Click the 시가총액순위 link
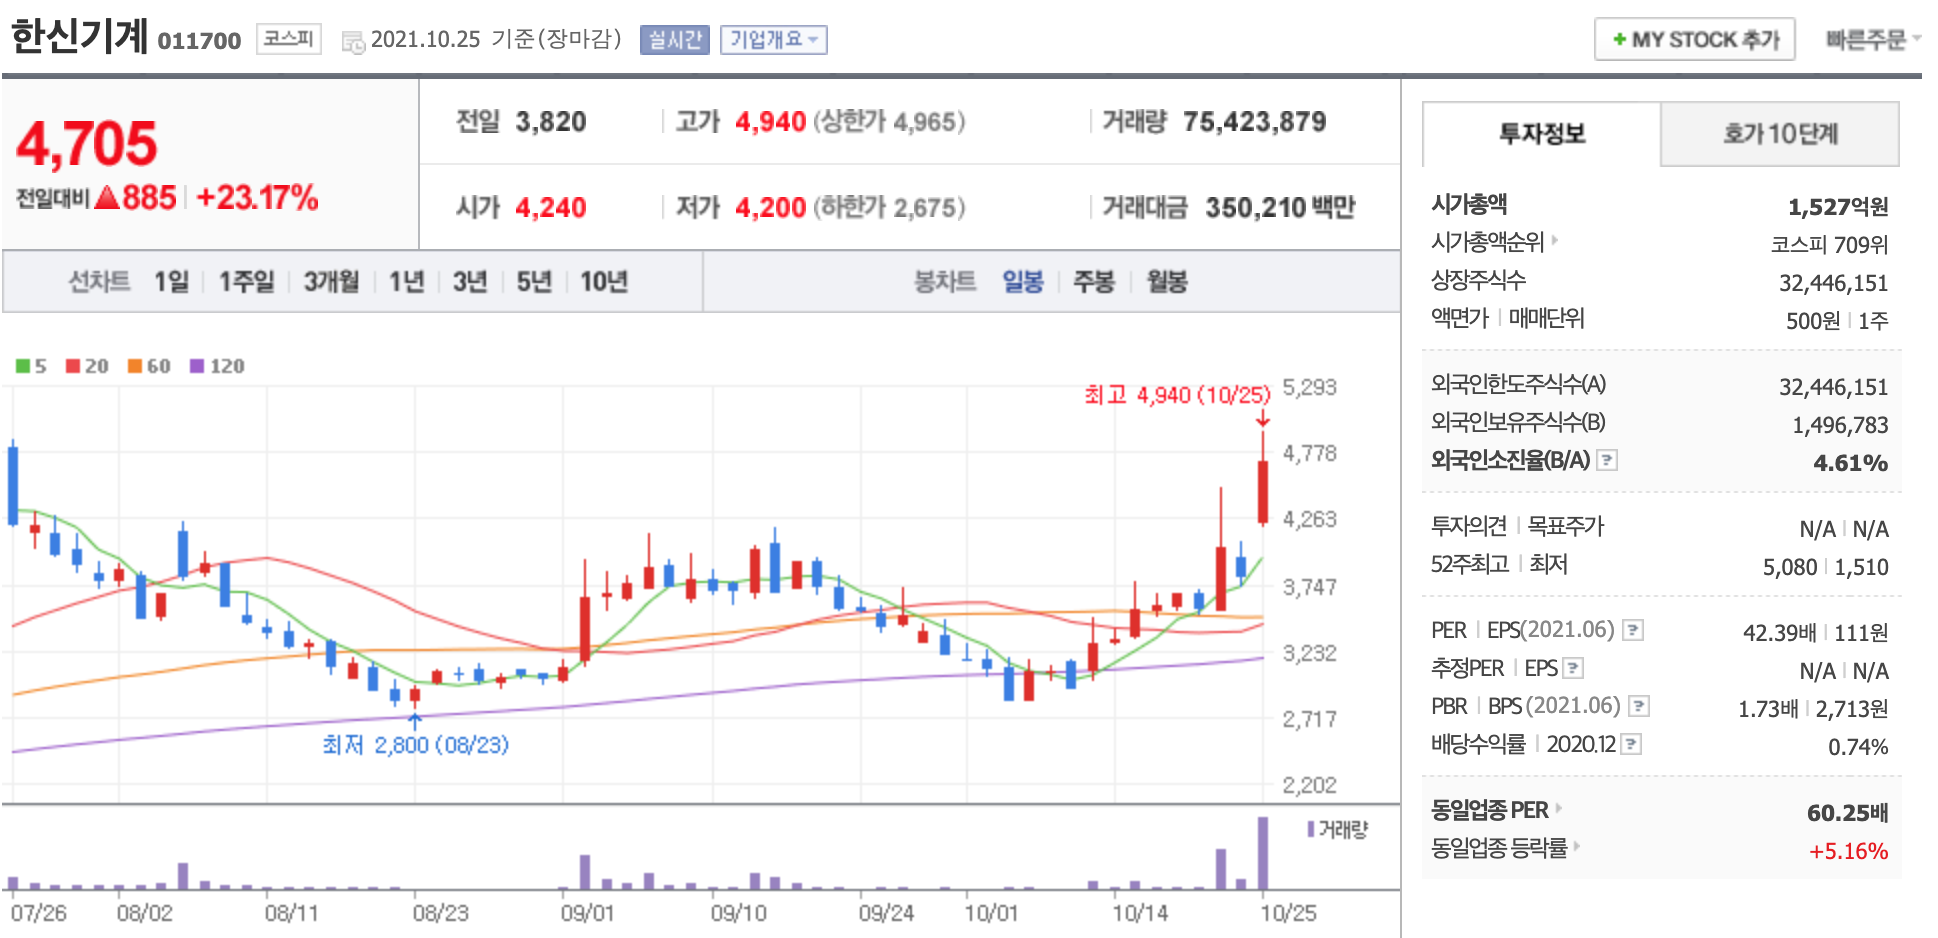 [x=1488, y=241]
